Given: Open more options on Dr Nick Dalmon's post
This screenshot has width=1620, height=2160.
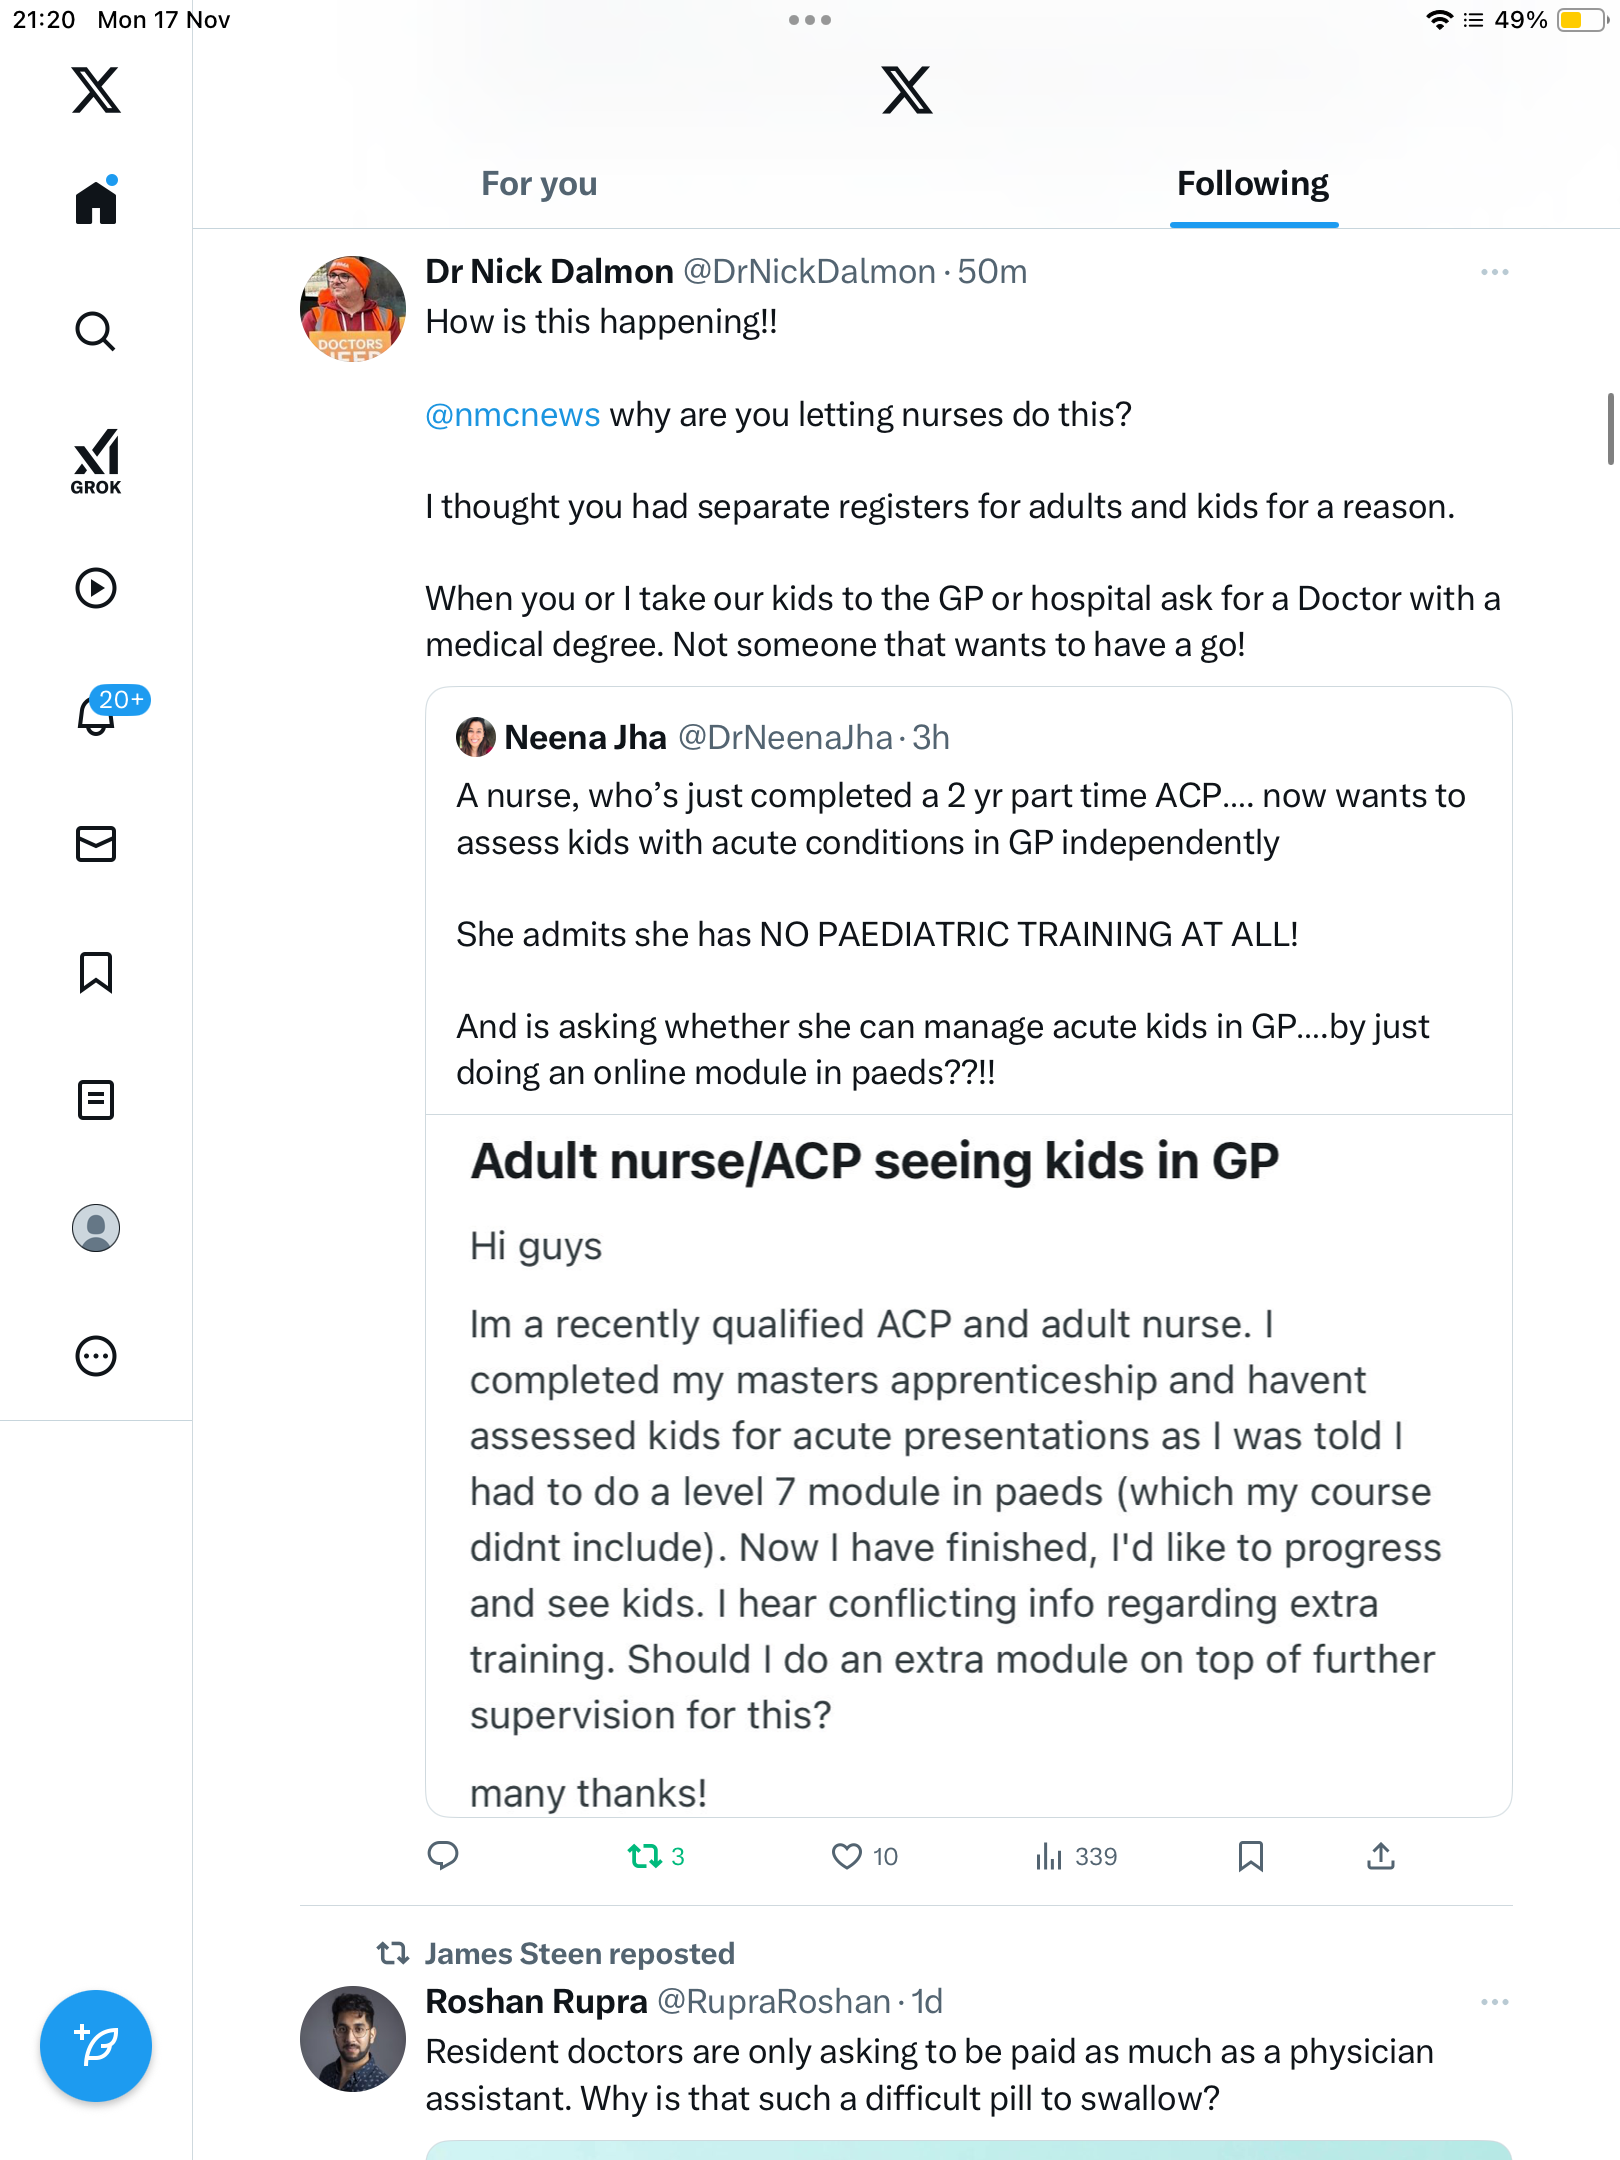Looking at the screenshot, I should tap(1494, 272).
